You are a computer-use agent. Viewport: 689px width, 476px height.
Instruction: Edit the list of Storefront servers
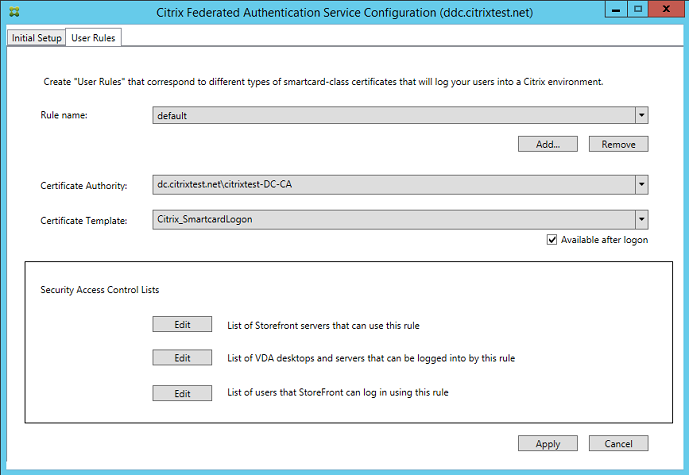pos(182,324)
